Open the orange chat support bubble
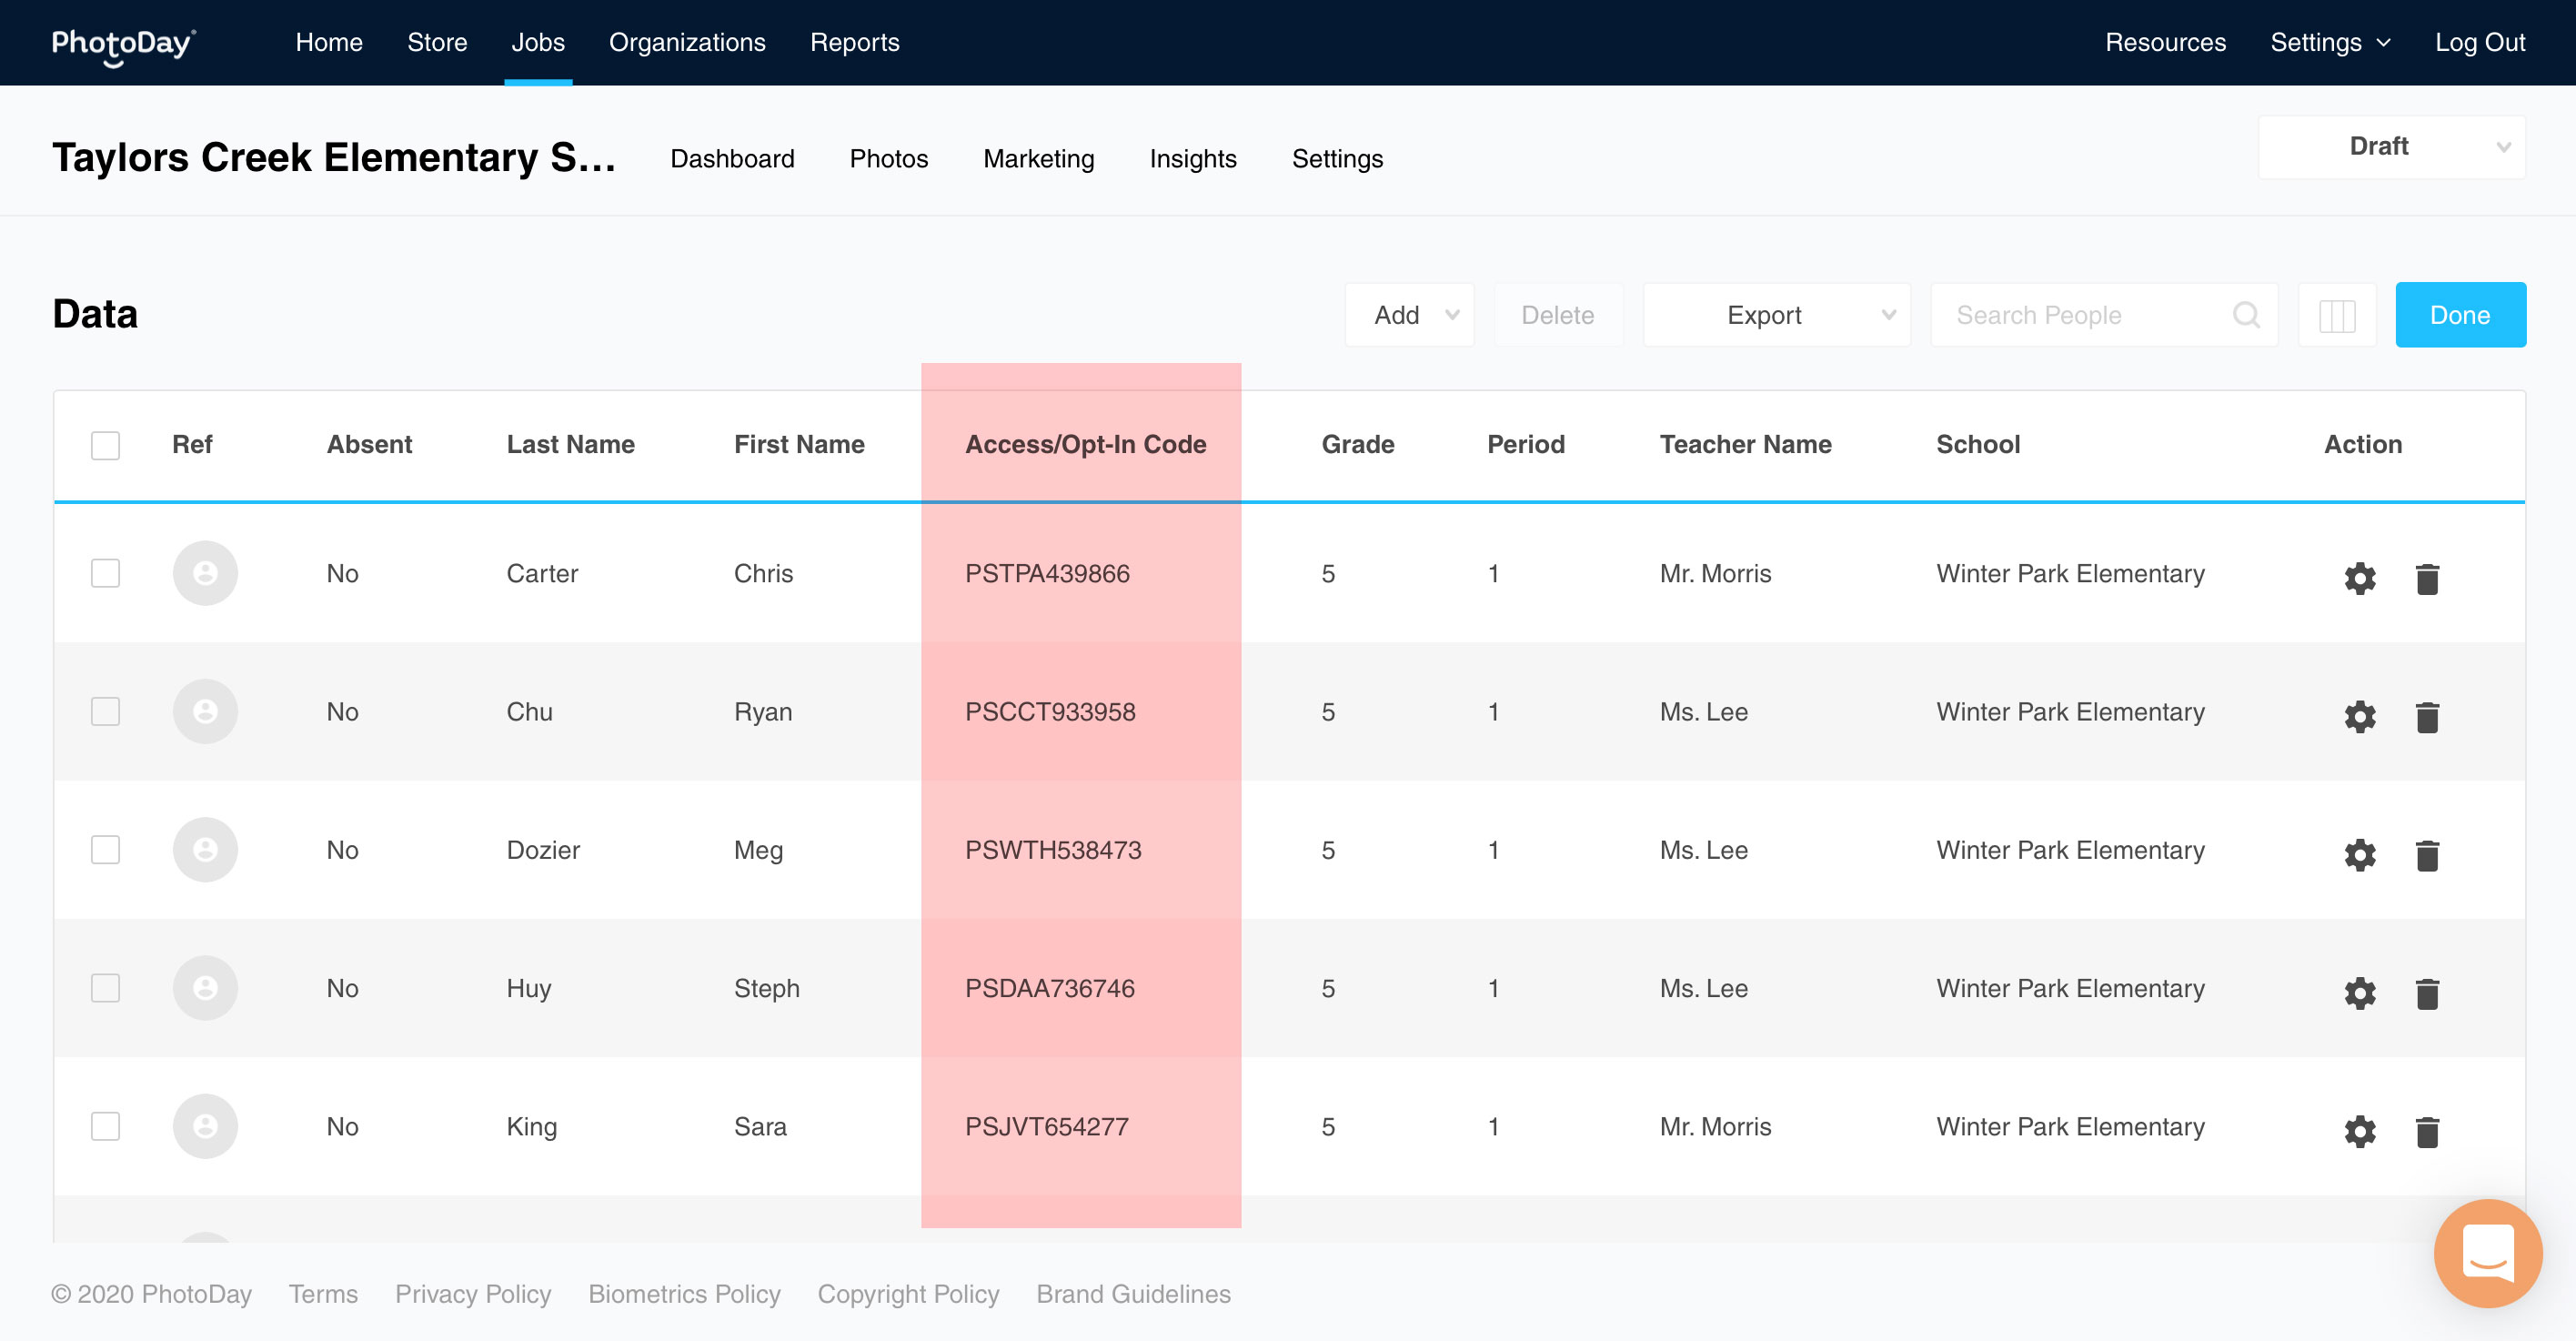The height and width of the screenshot is (1341, 2576). click(2487, 1252)
